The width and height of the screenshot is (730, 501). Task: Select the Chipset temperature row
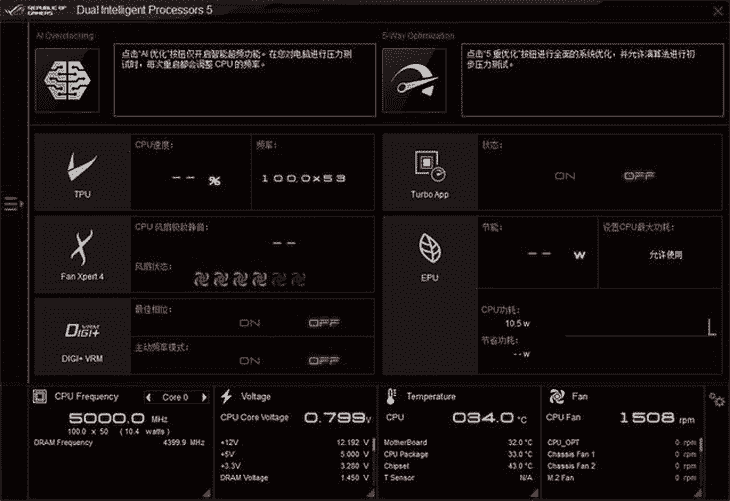tap(458, 466)
